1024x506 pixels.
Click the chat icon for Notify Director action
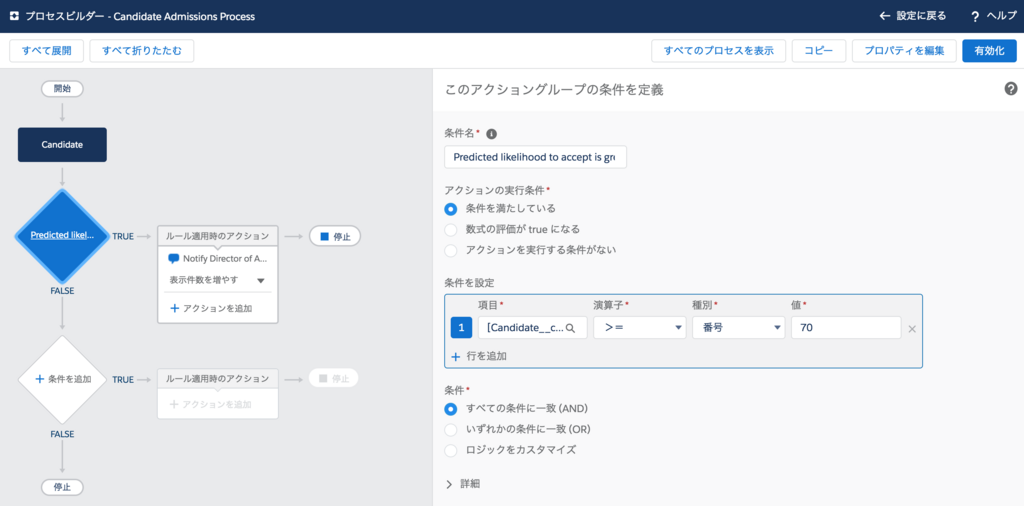pos(174,258)
